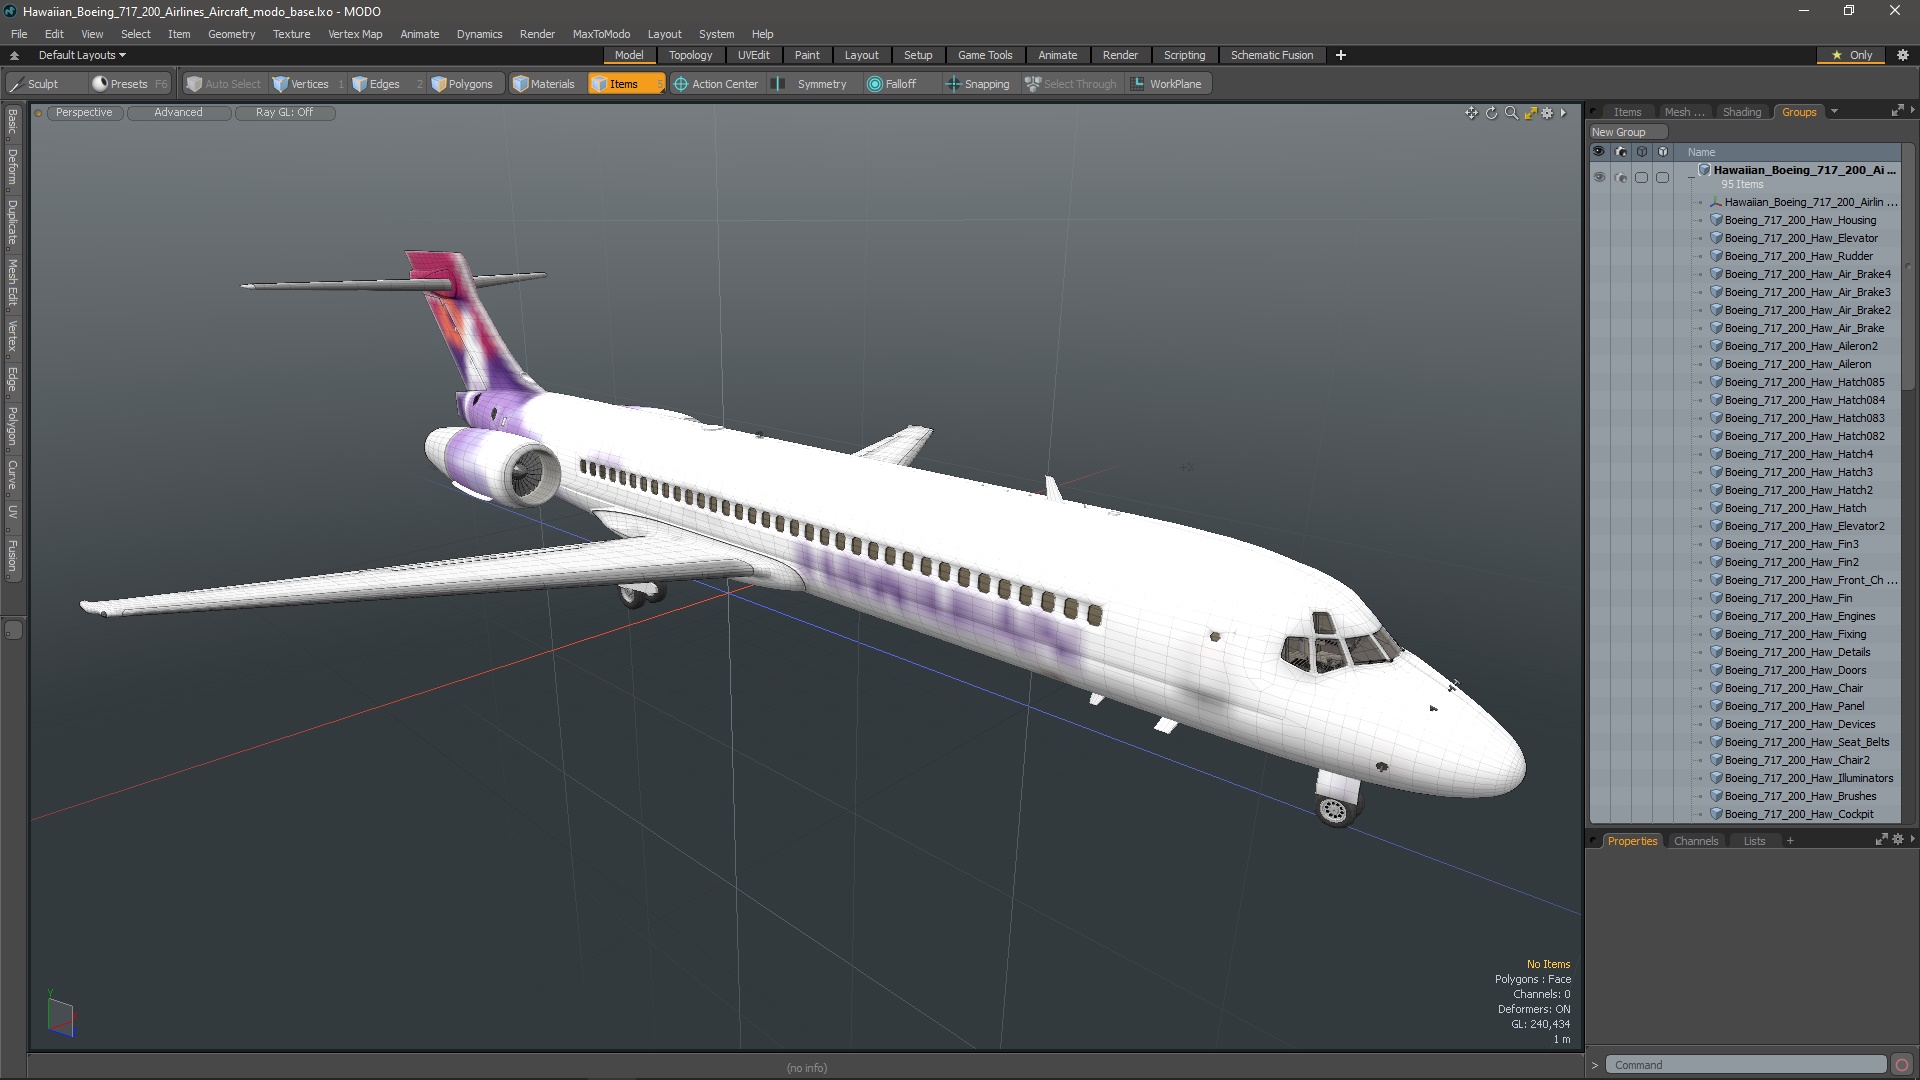The height and width of the screenshot is (1080, 1920).
Task: Open the Vertex Map menu
Action: tap(355, 34)
